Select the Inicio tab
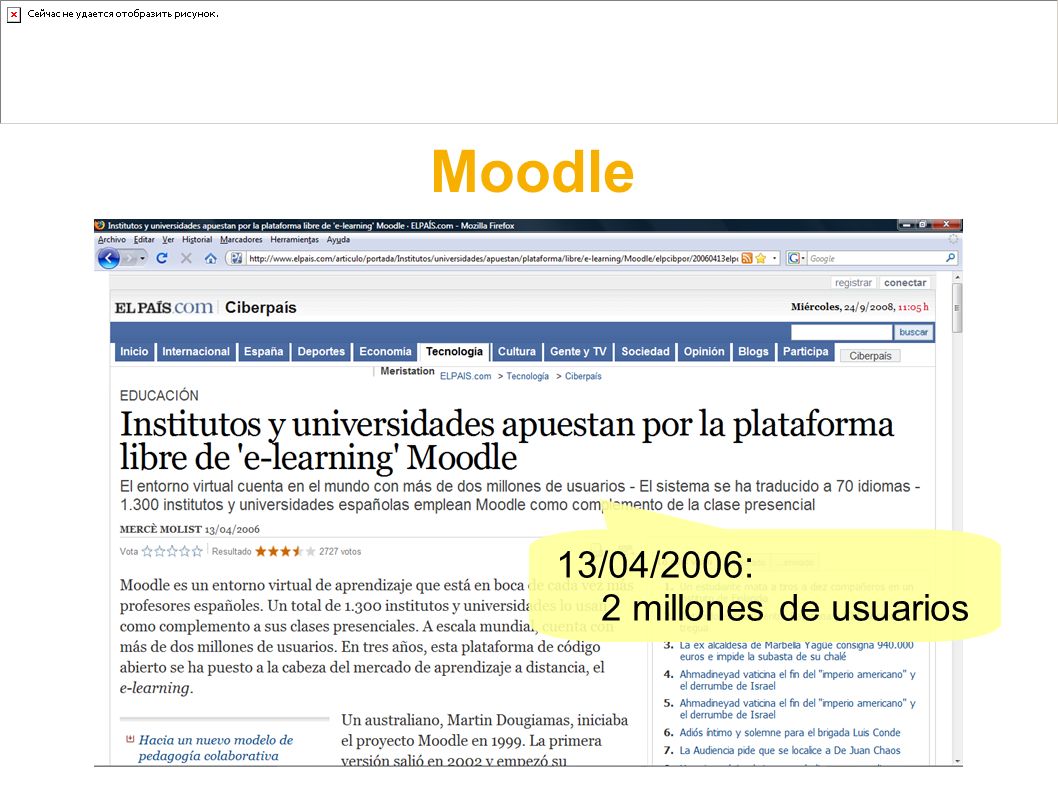1058x793 pixels. click(x=134, y=352)
